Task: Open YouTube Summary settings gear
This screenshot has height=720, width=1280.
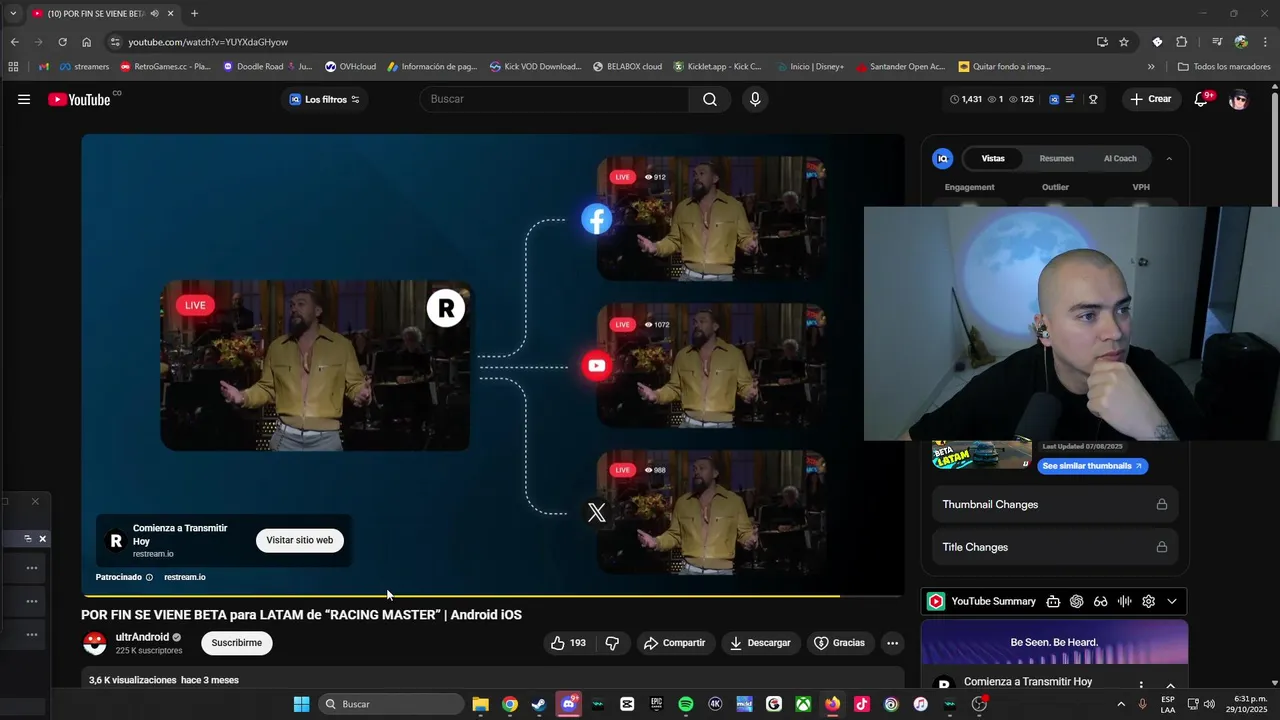Action: click(1148, 601)
